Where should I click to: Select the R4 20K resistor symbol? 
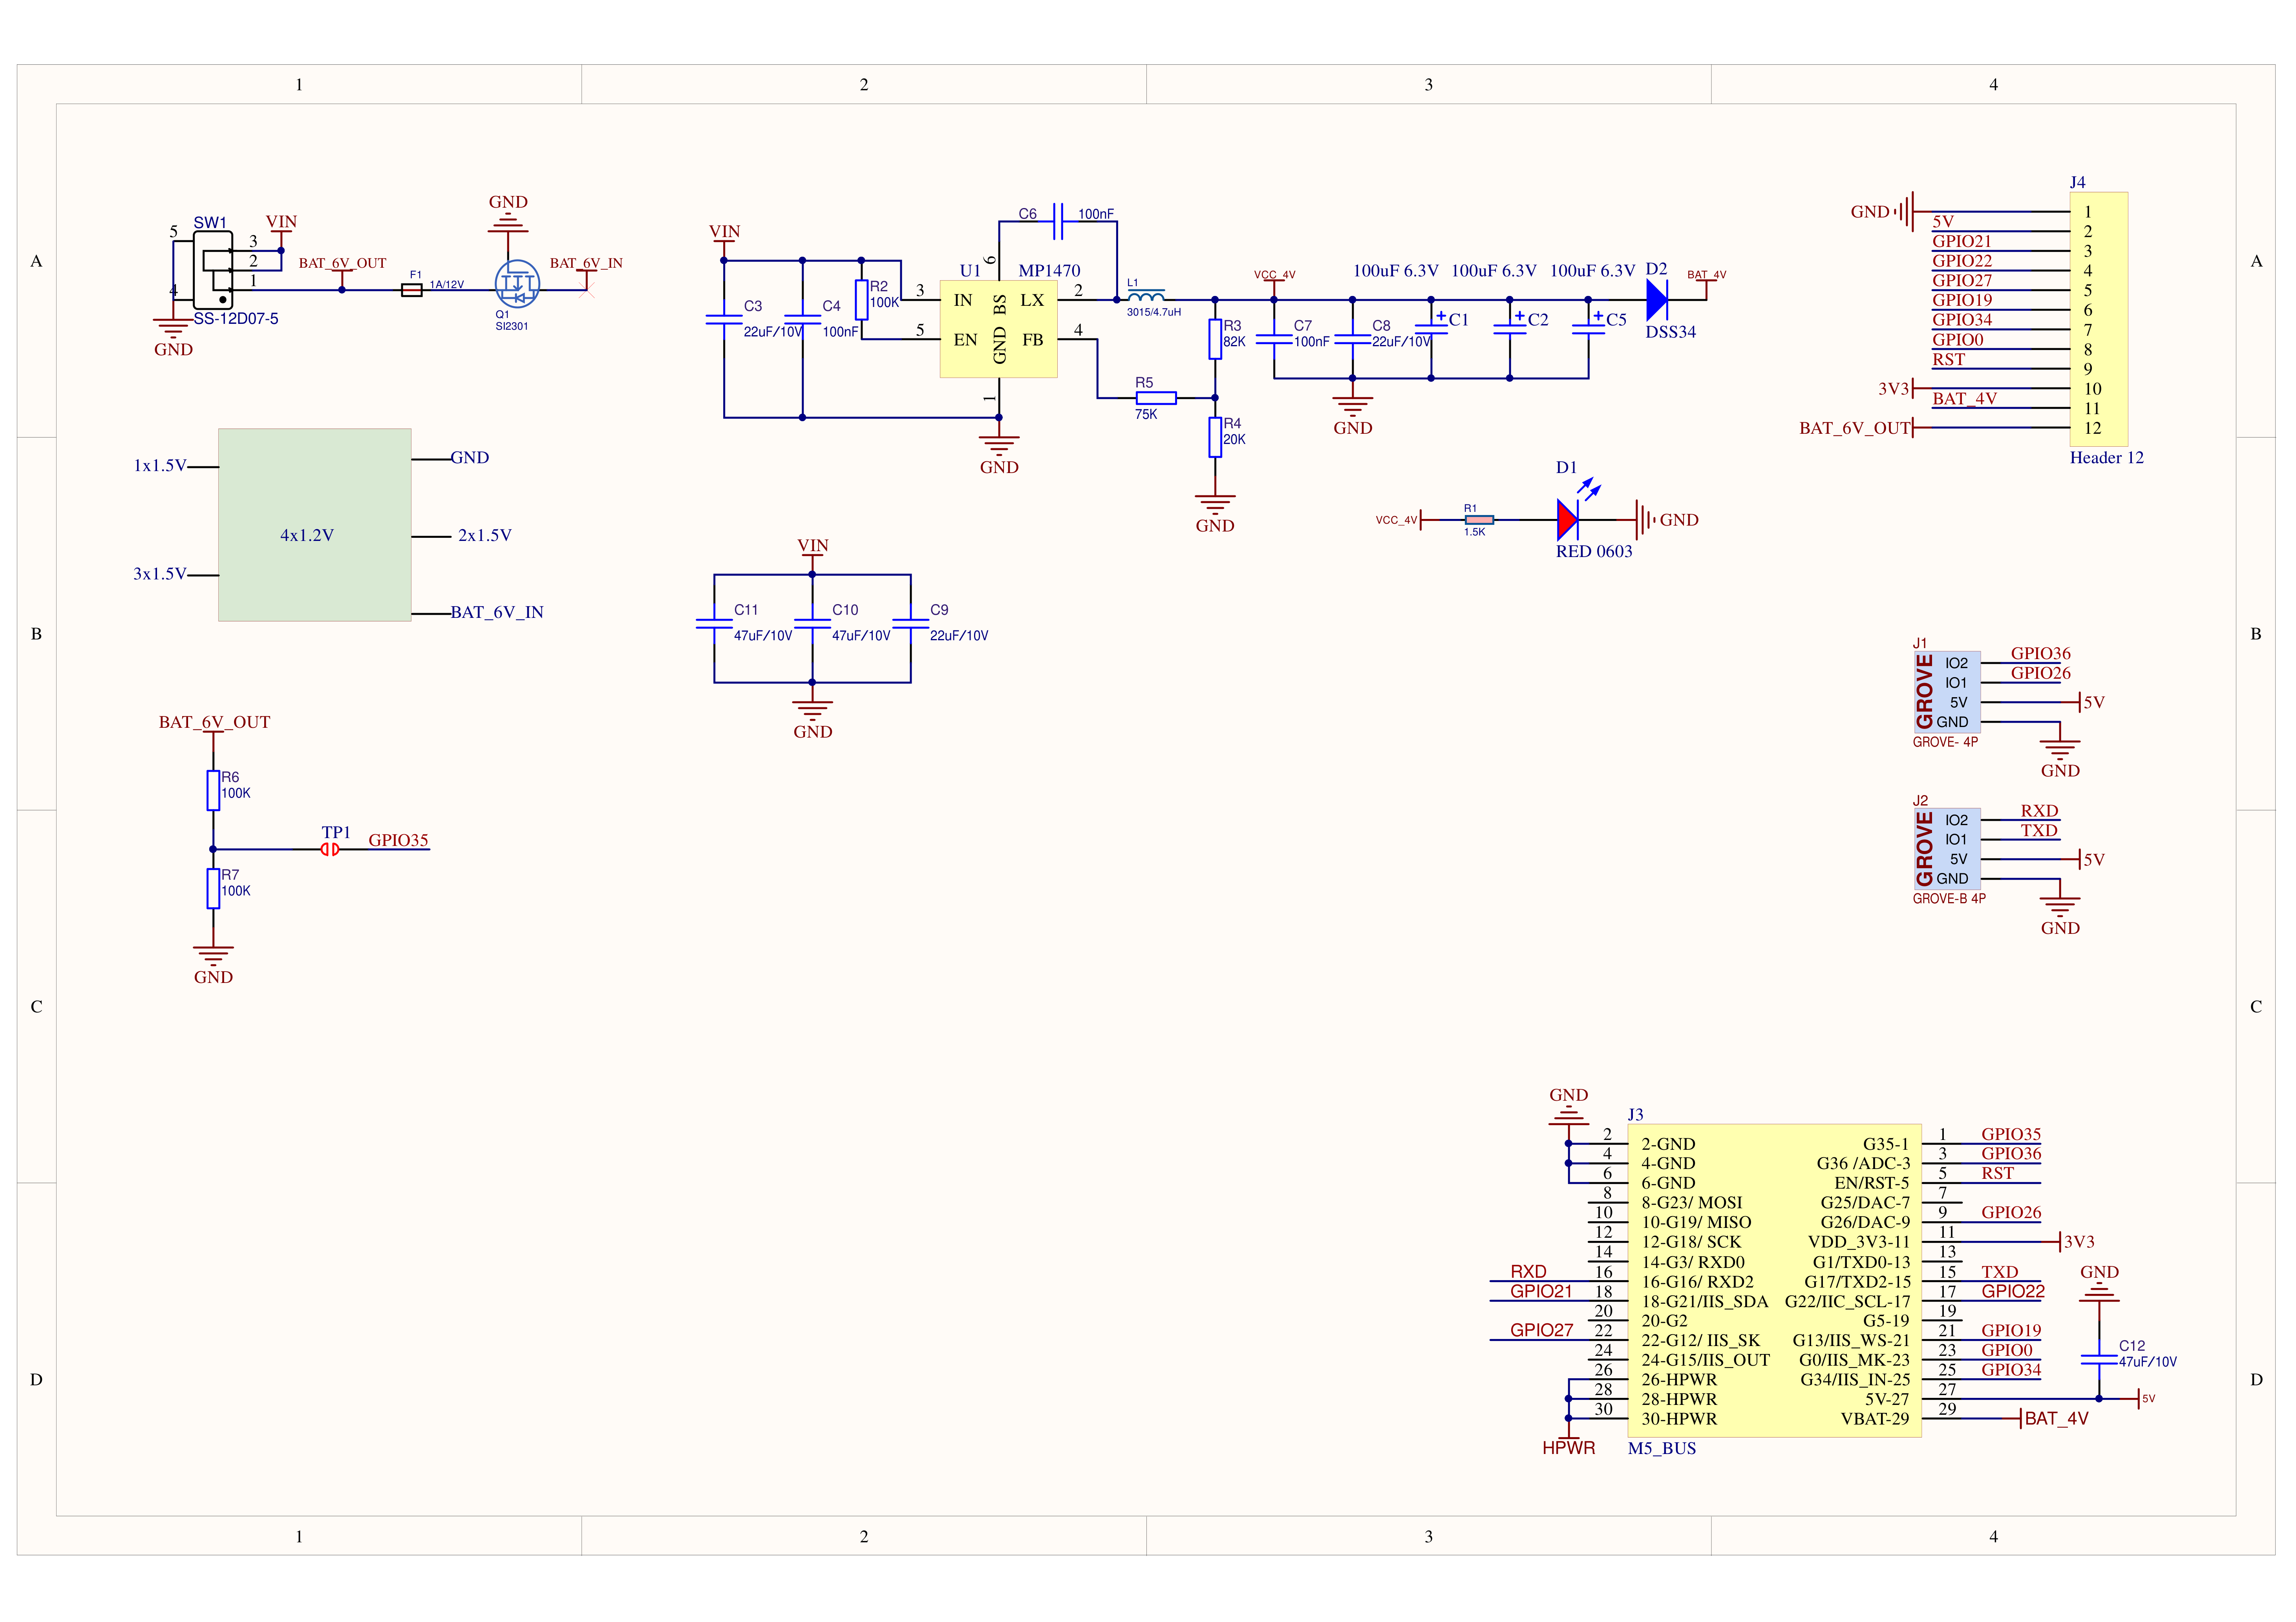coord(1215,437)
